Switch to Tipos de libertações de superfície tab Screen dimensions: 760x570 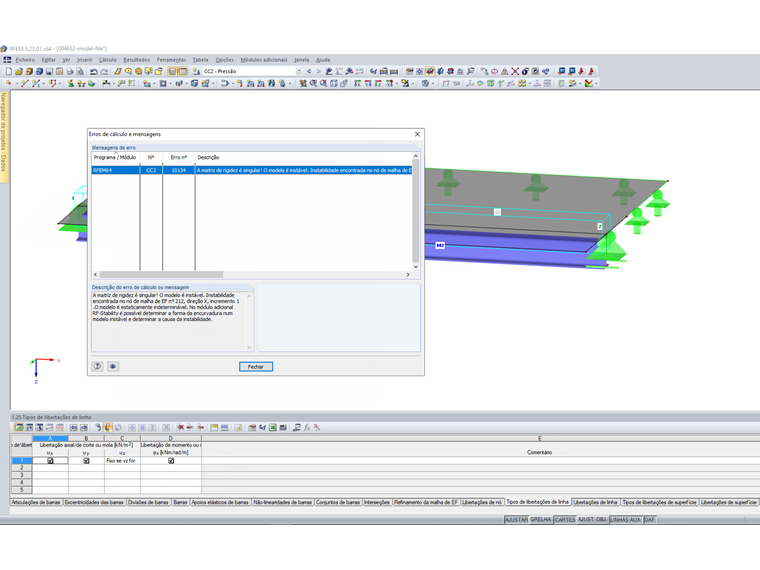(659, 502)
